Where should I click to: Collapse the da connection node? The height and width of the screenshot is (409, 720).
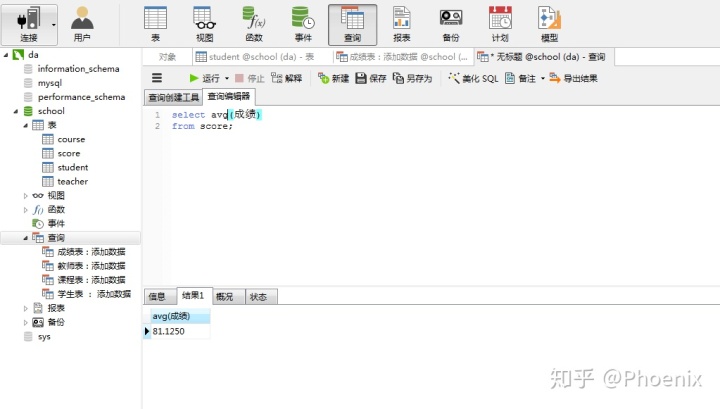tap(6, 55)
